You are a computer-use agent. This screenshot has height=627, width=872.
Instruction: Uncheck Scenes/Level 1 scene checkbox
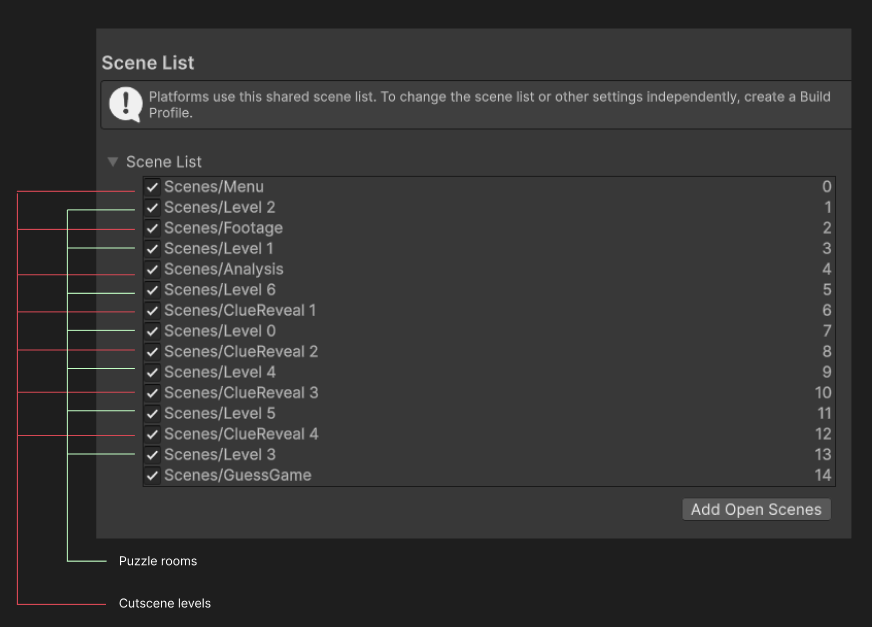152,249
